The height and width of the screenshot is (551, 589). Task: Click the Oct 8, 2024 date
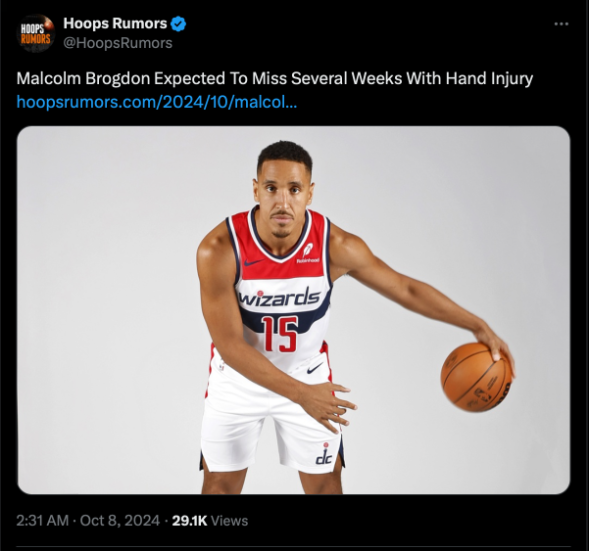click(120, 521)
